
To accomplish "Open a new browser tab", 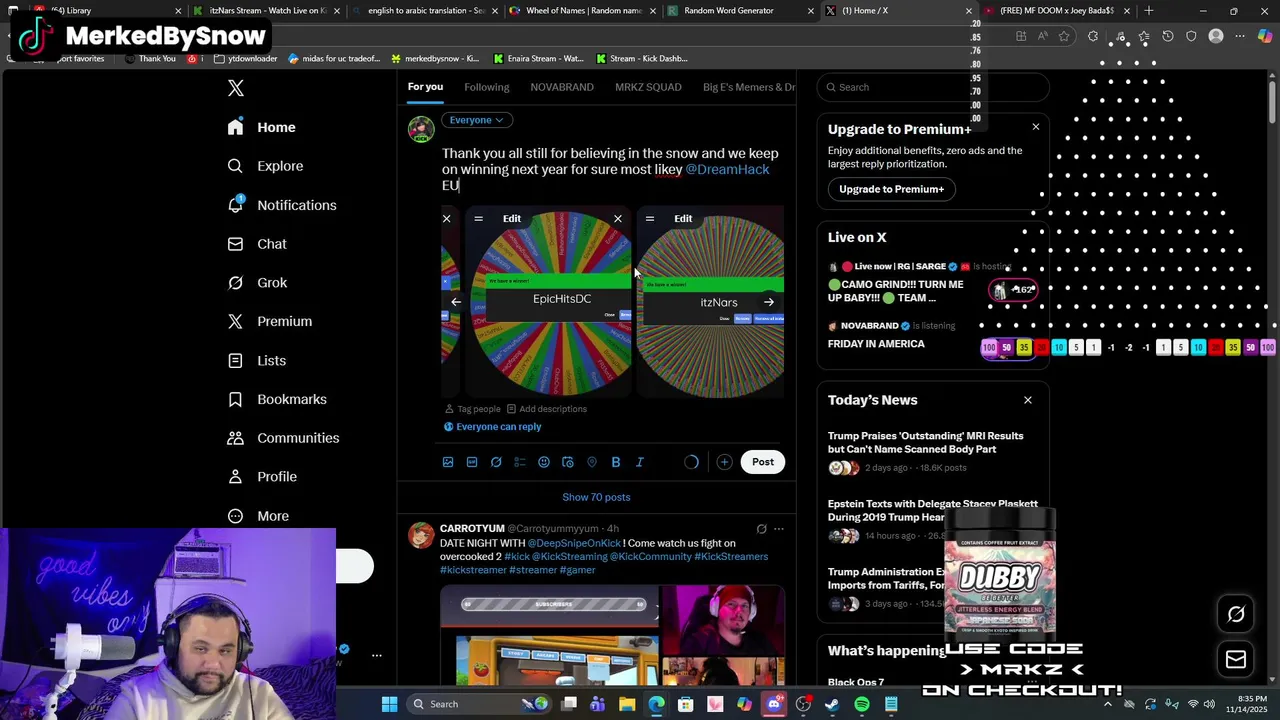I will click(1148, 11).
